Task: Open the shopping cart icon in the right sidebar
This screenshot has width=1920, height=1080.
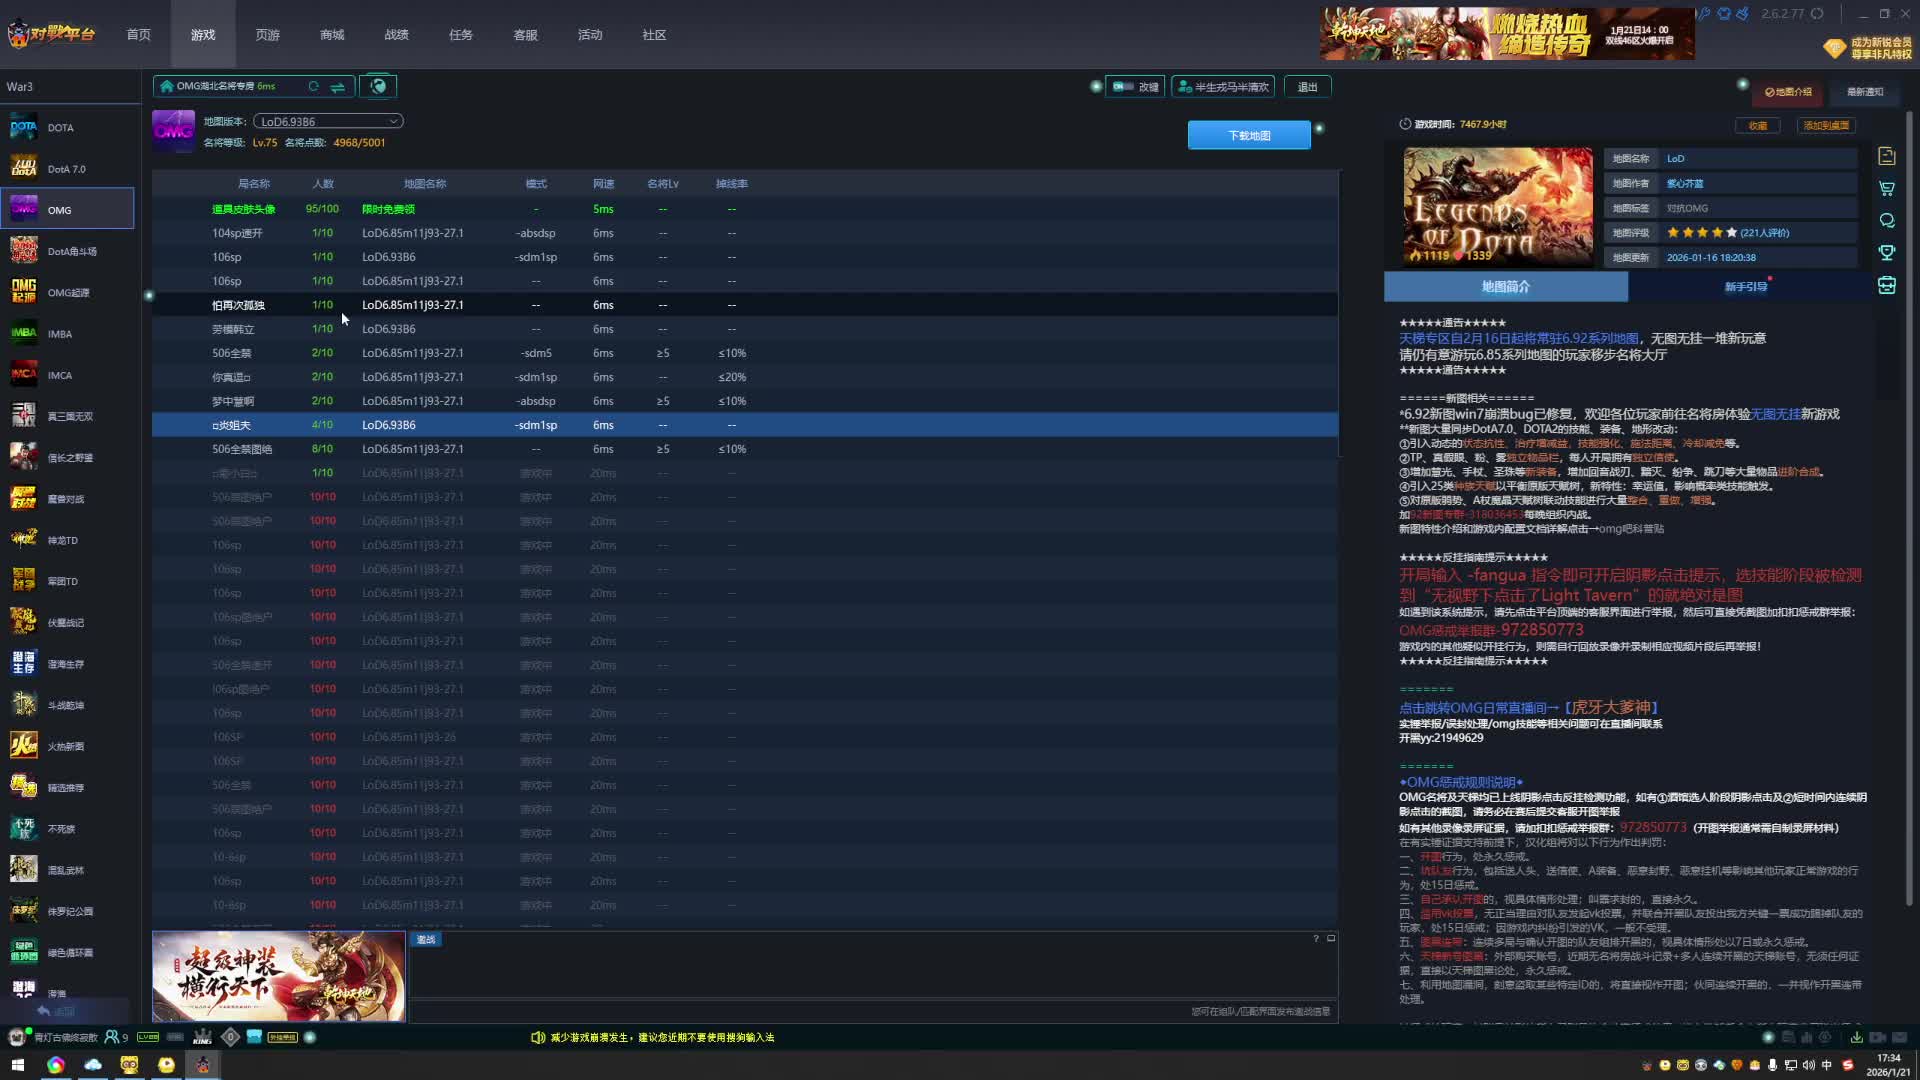Action: pyautogui.click(x=1887, y=189)
